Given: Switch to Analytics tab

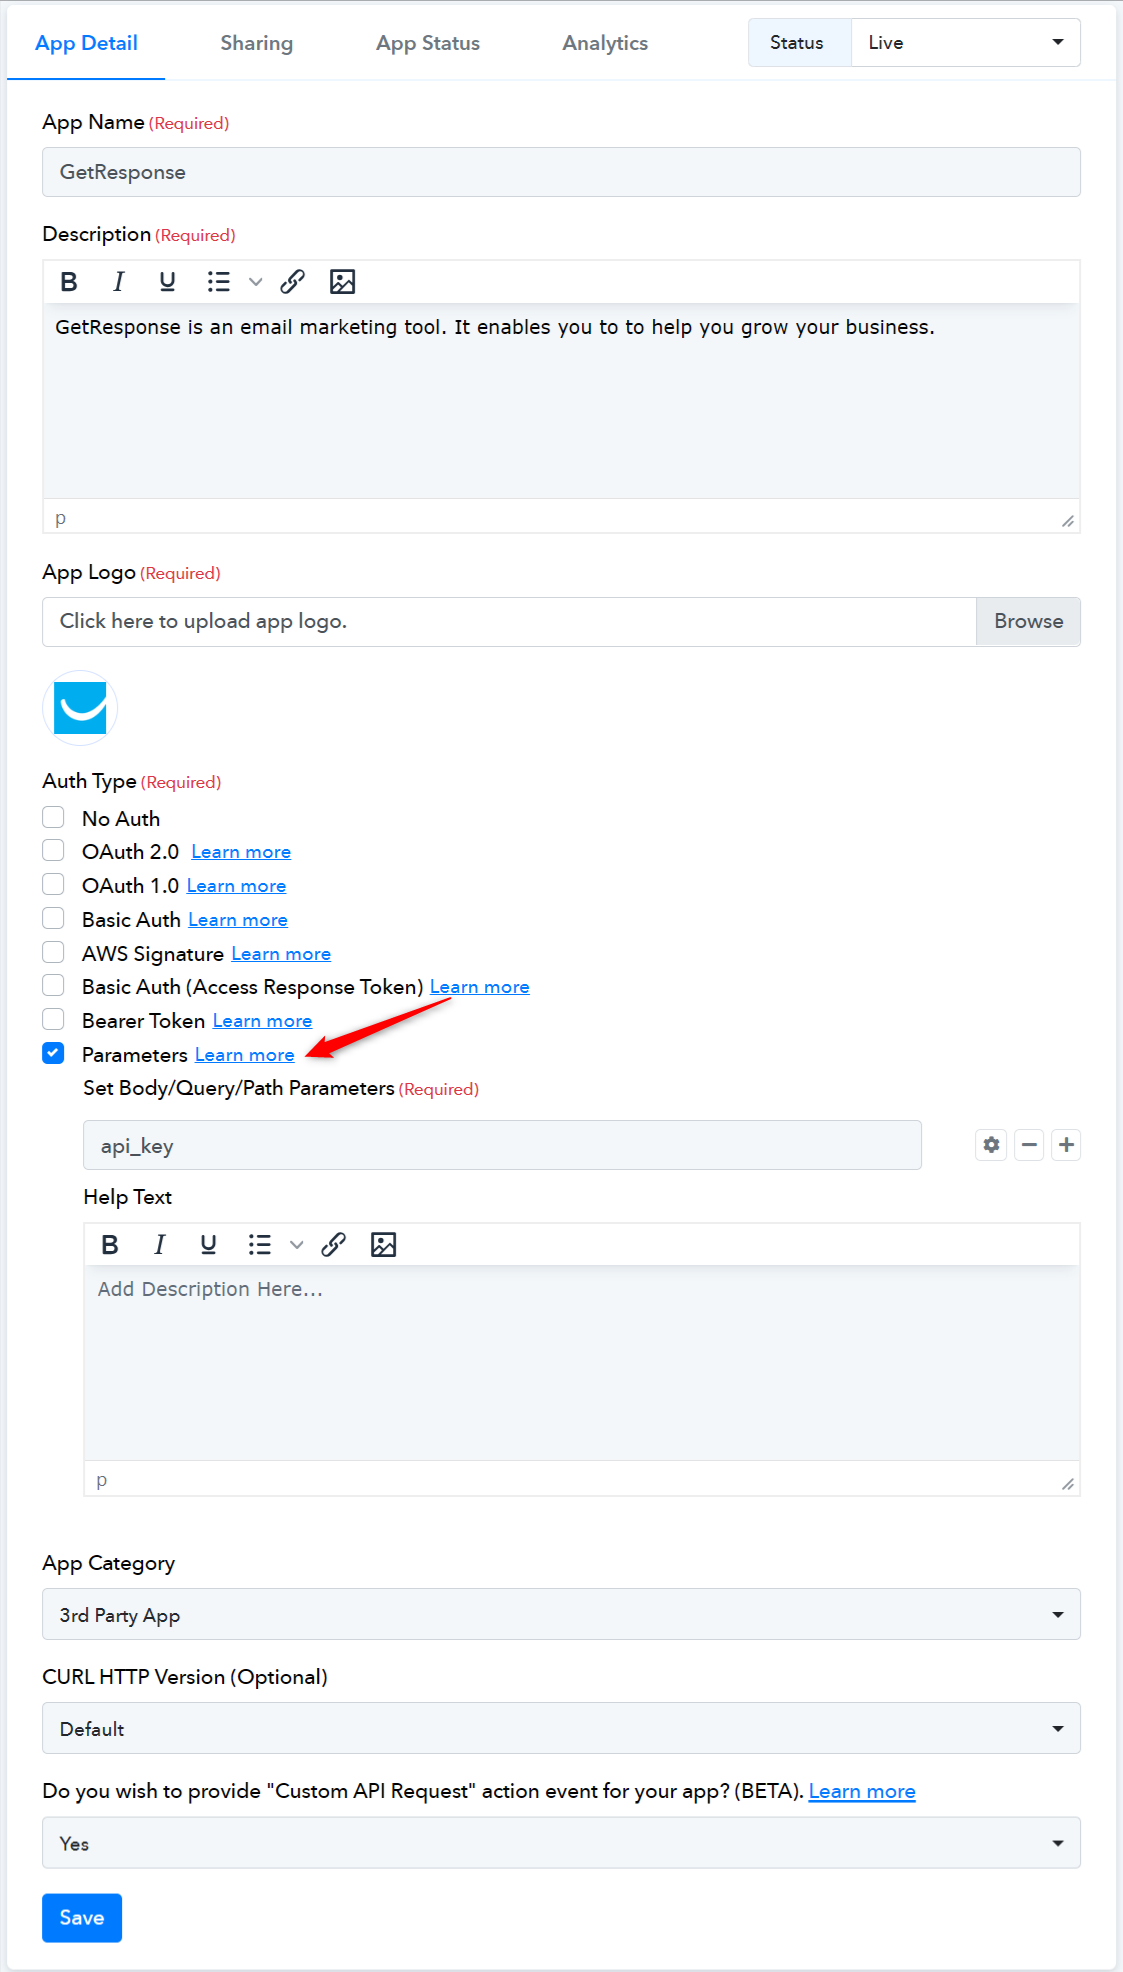Looking at the screenshot, I should pos(605,43).
